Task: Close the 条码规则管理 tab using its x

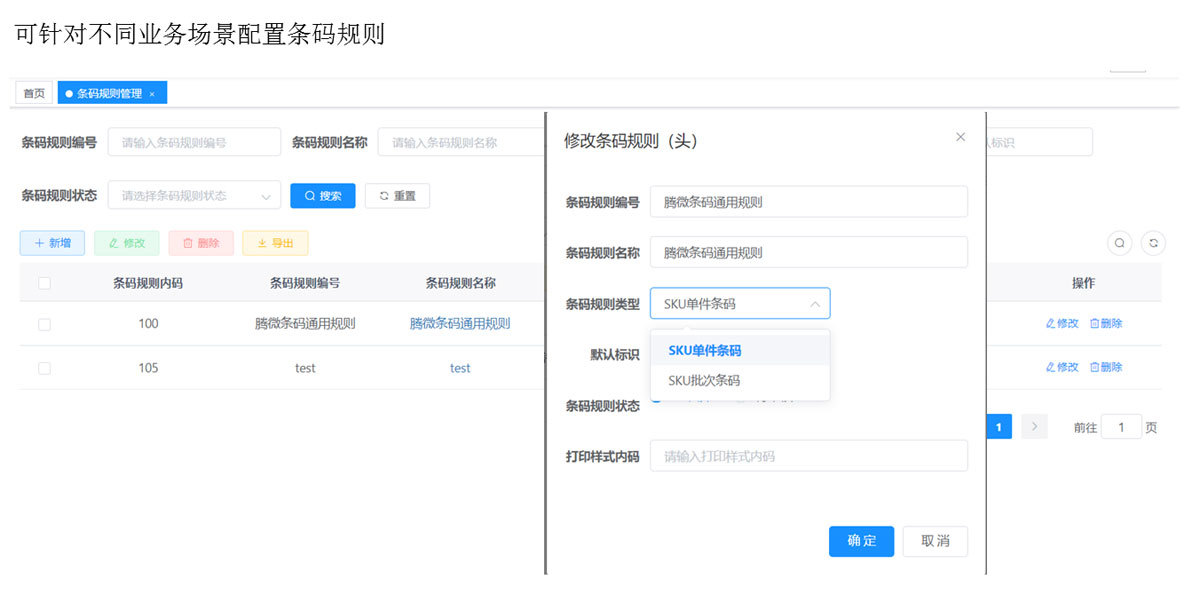Action: pyautogui.click(x=152, y=94)
